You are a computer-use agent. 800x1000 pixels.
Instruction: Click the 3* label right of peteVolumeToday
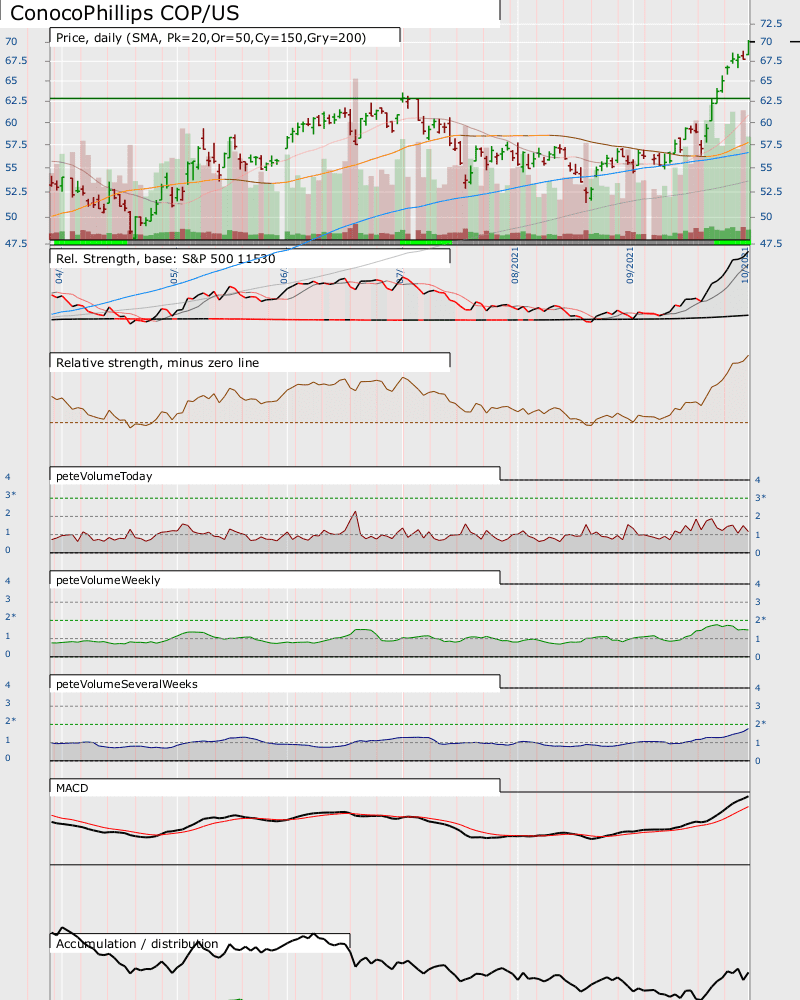coord(760,498)
